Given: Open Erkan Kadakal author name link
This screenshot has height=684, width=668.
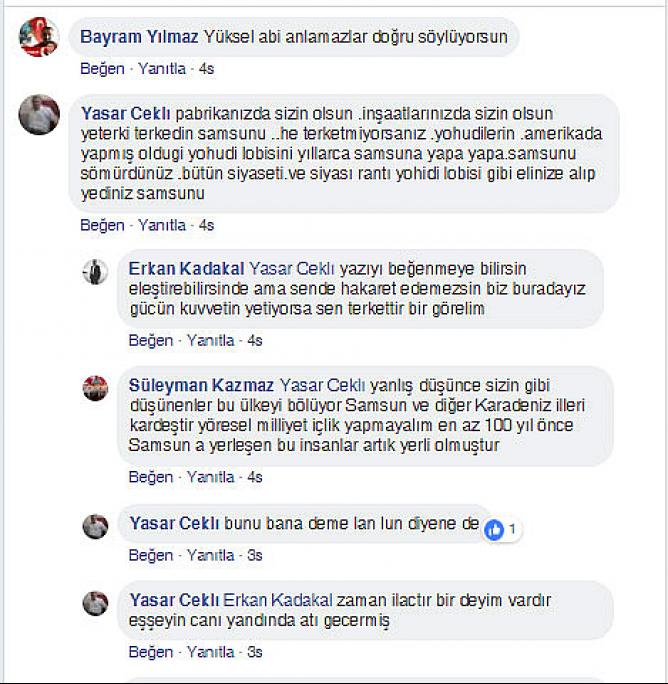Looking at the screenshot, I should point(186,269).
